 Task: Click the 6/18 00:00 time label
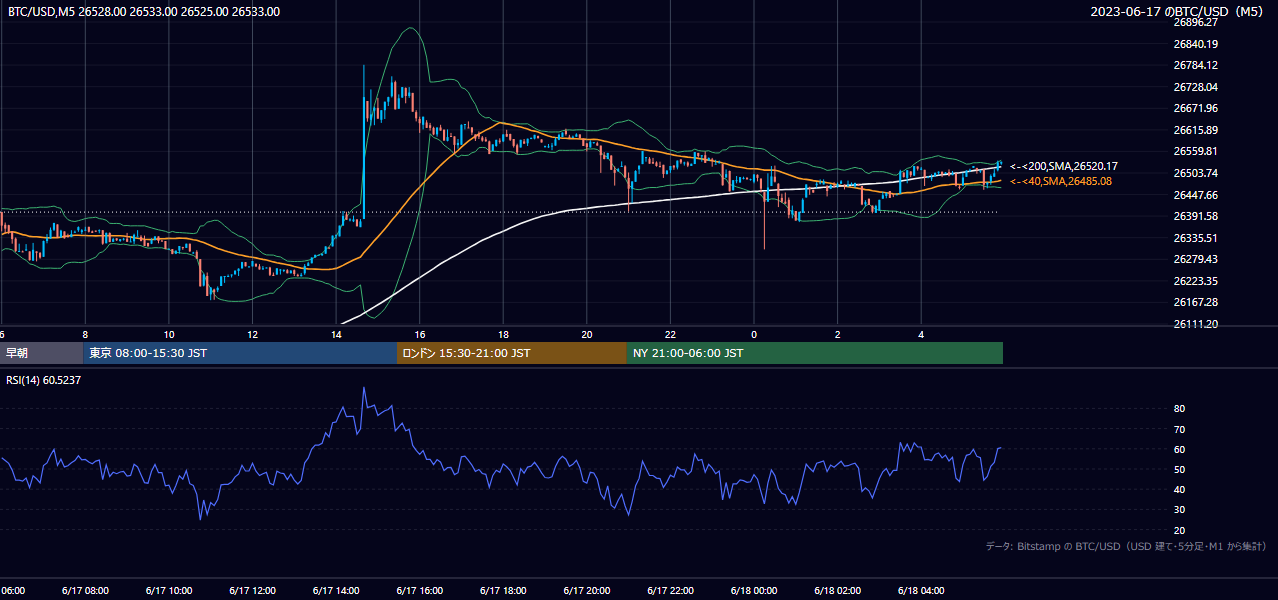[753, 591]
